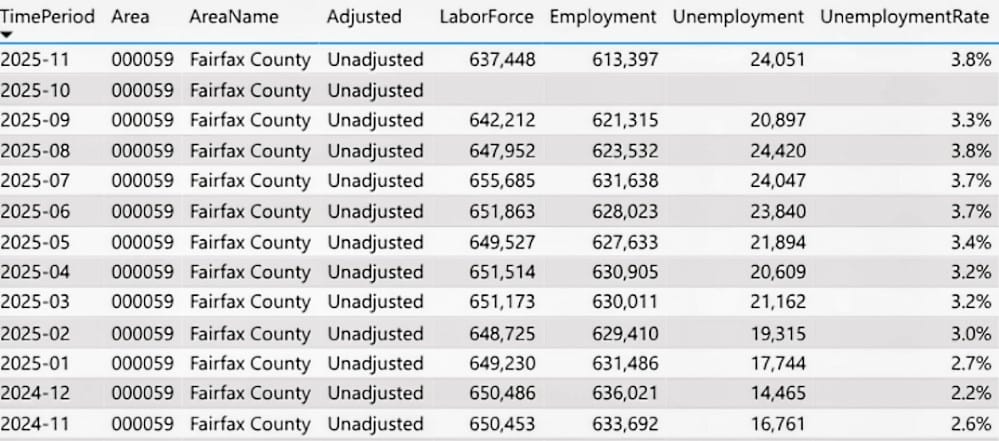Click the Area column header
The image size is (999, 441).
[130, 17]
